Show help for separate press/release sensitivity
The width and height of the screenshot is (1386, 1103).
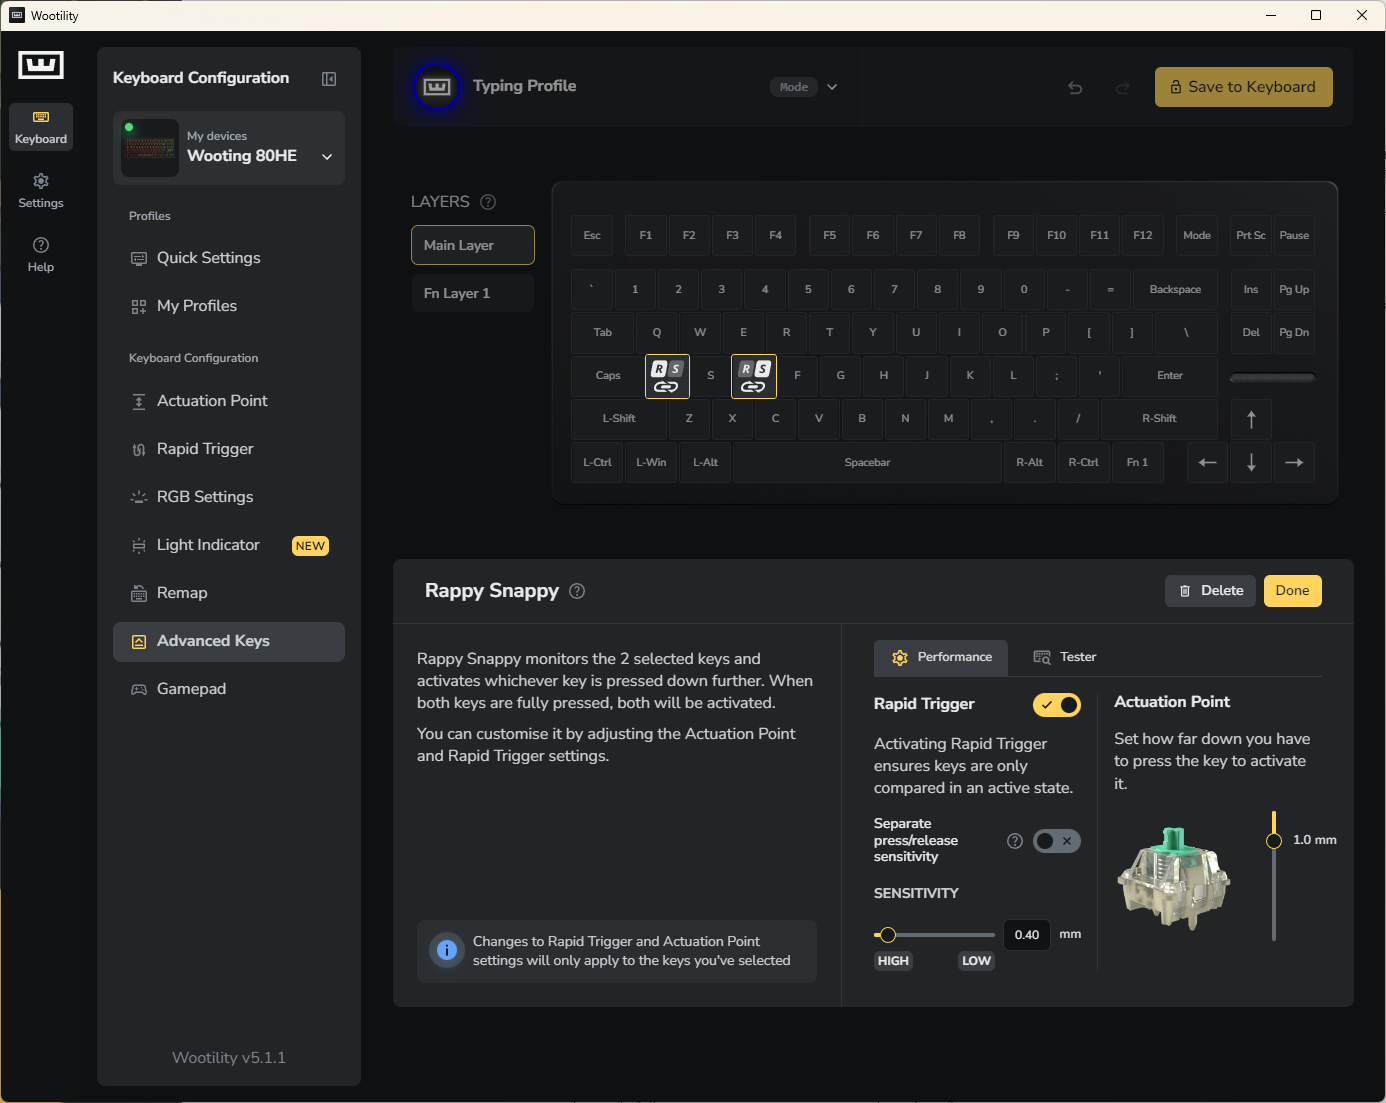coord(1015,841)
